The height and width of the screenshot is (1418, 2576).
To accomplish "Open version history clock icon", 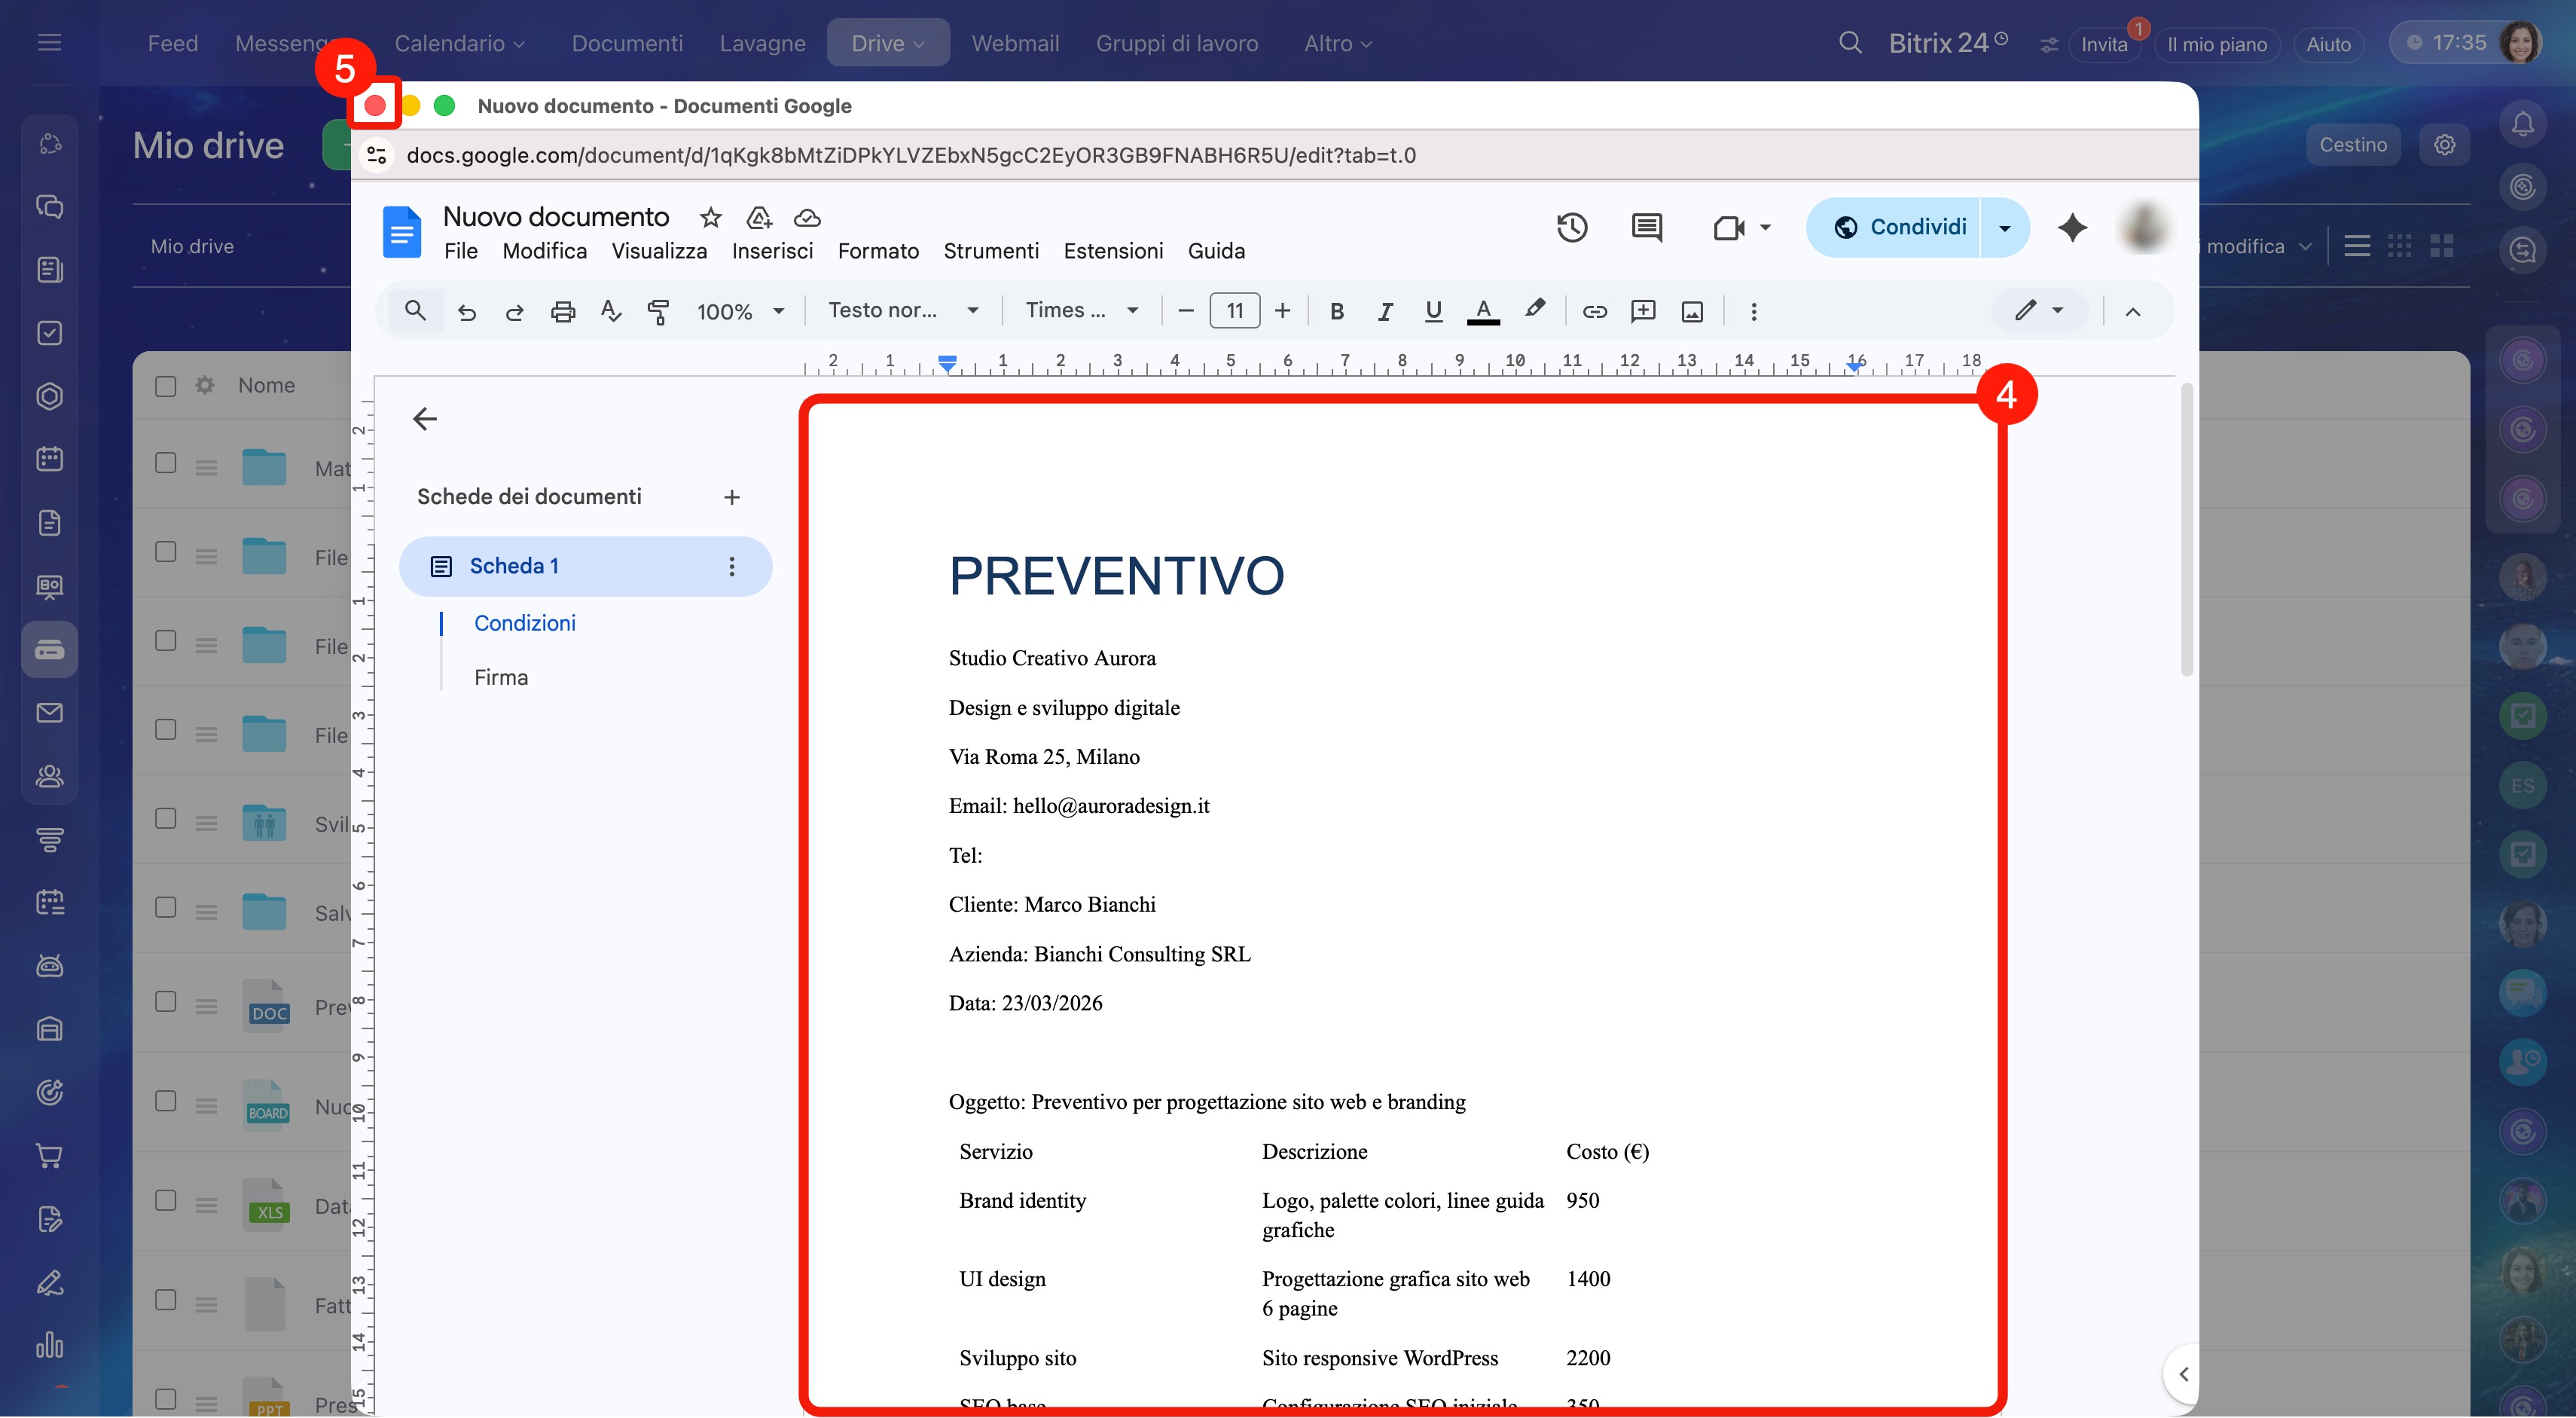I will coord(1572,228).
